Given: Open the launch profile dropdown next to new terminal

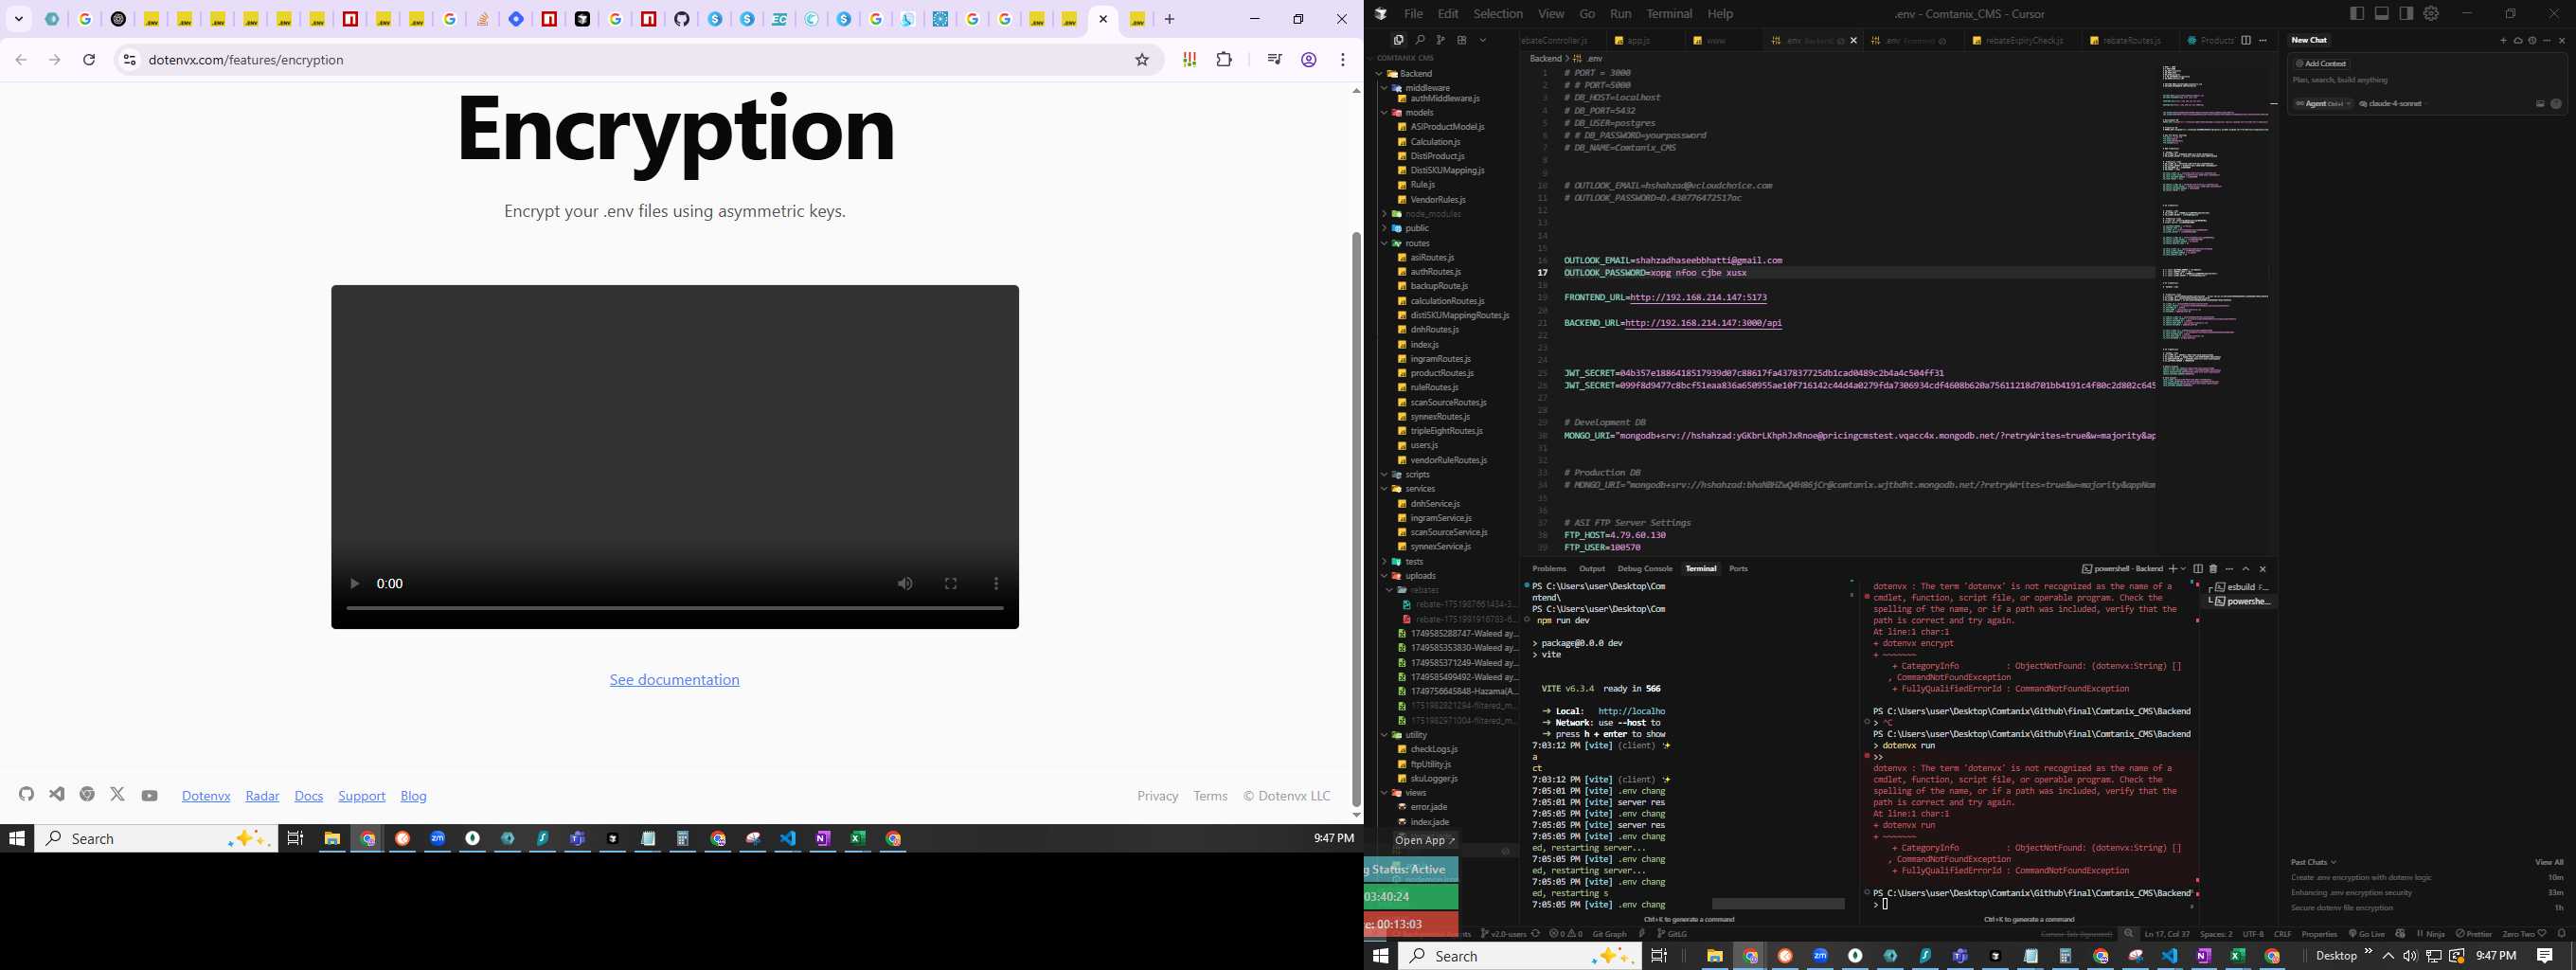Looking at the screenshot, I should tap(2184, 569).
